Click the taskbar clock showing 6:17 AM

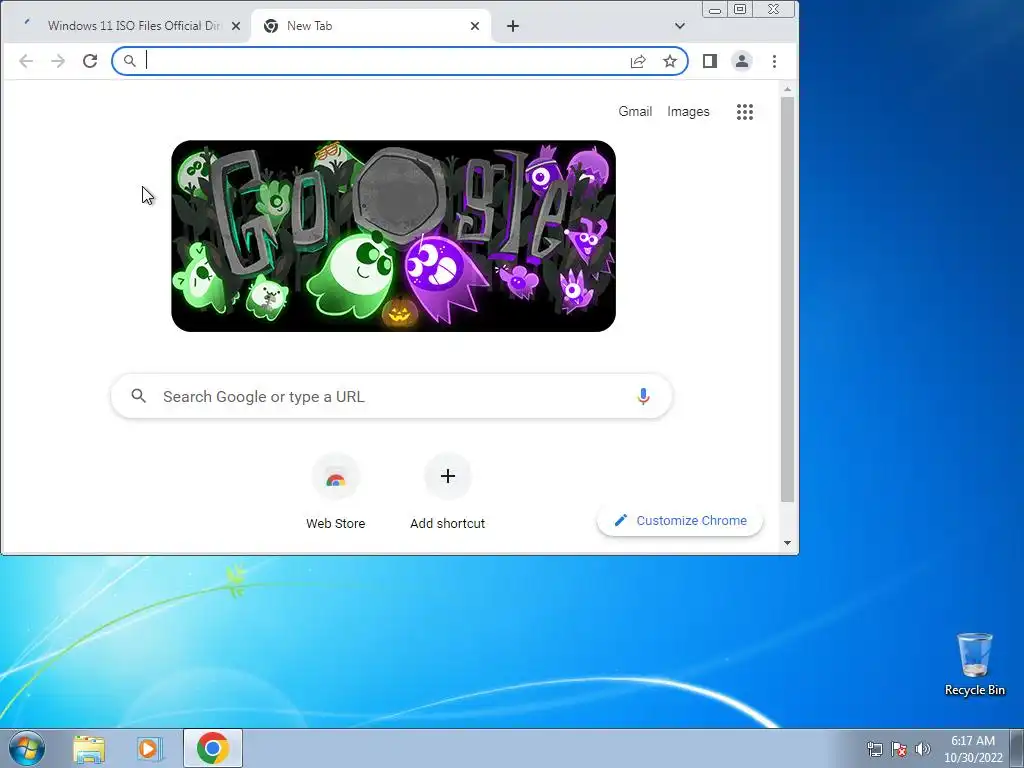click(973, 749)
